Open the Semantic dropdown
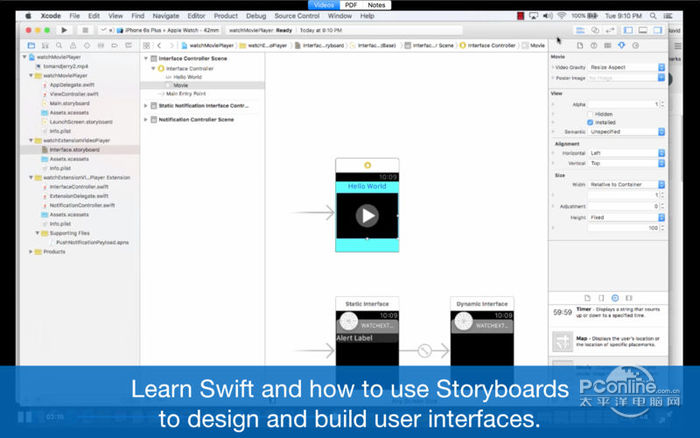The height and width of the screenshot is (438, 700). [x=626, y=132]
